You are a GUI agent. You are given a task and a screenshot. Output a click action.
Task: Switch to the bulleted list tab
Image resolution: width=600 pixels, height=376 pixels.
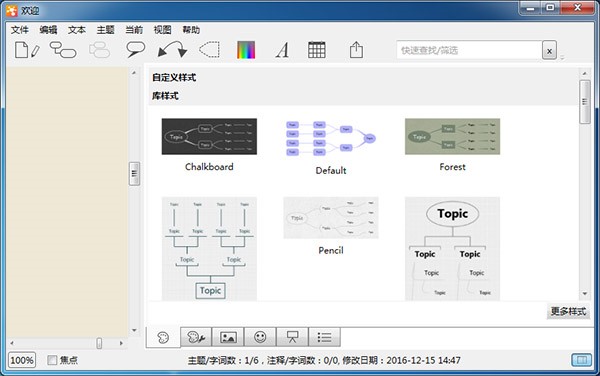[x=324, y=337]
